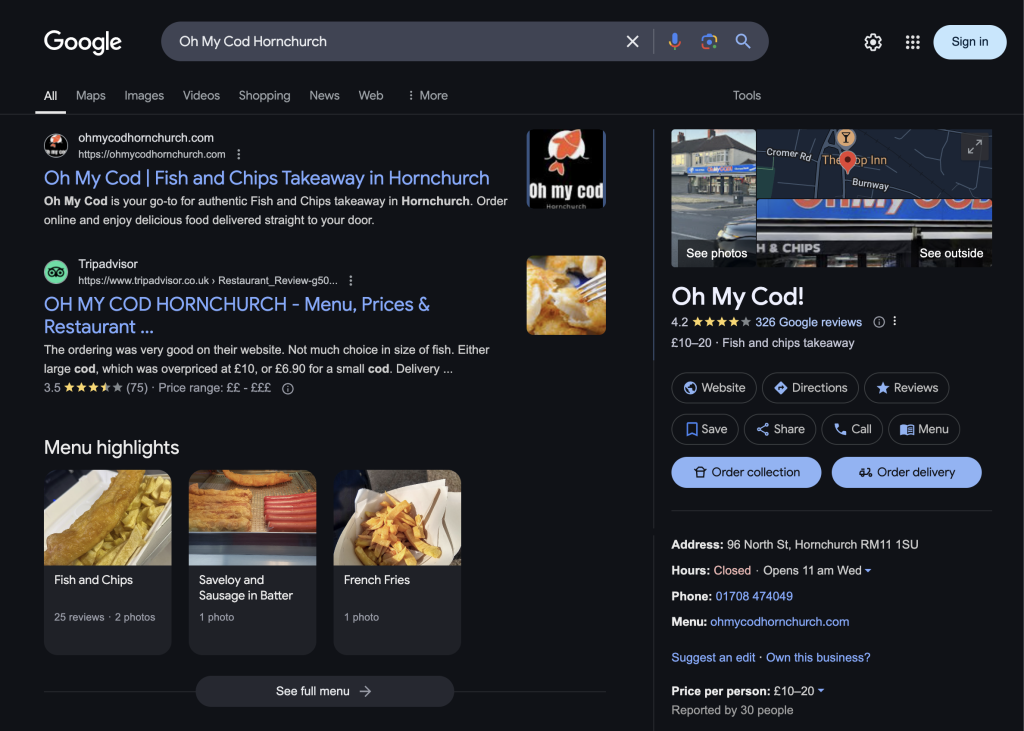Expand the map to full view
This screenshot has width=1024, height=731.
[x=974, y=147]
